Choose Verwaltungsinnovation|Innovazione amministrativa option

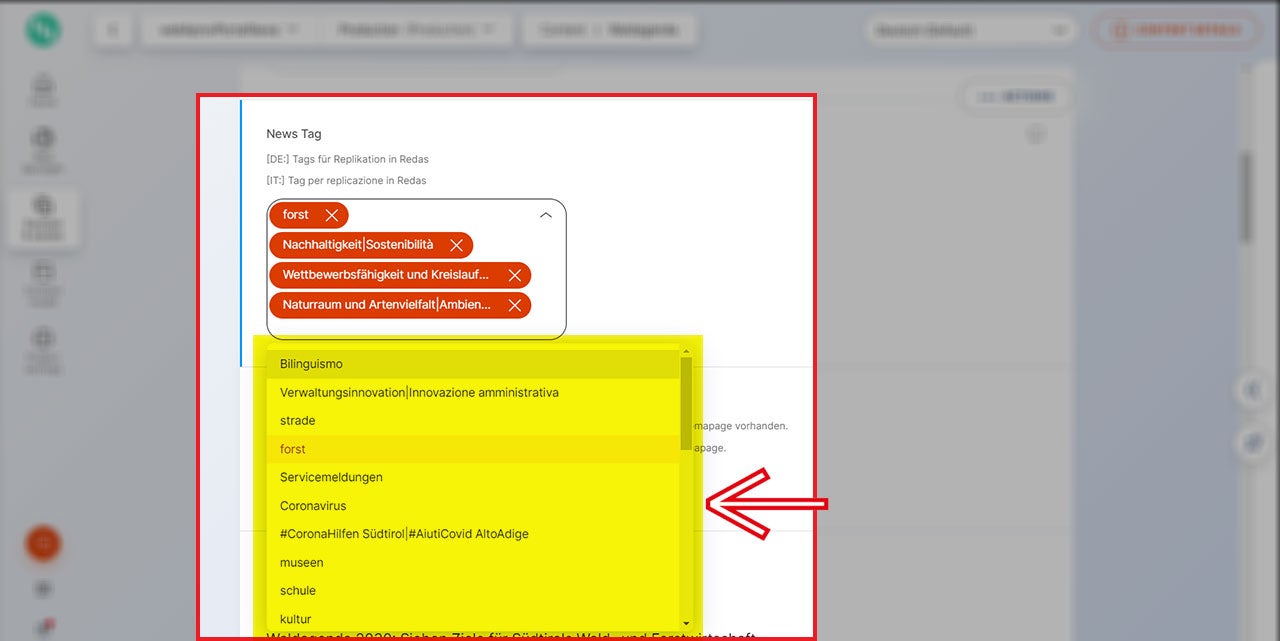[419, 393]
